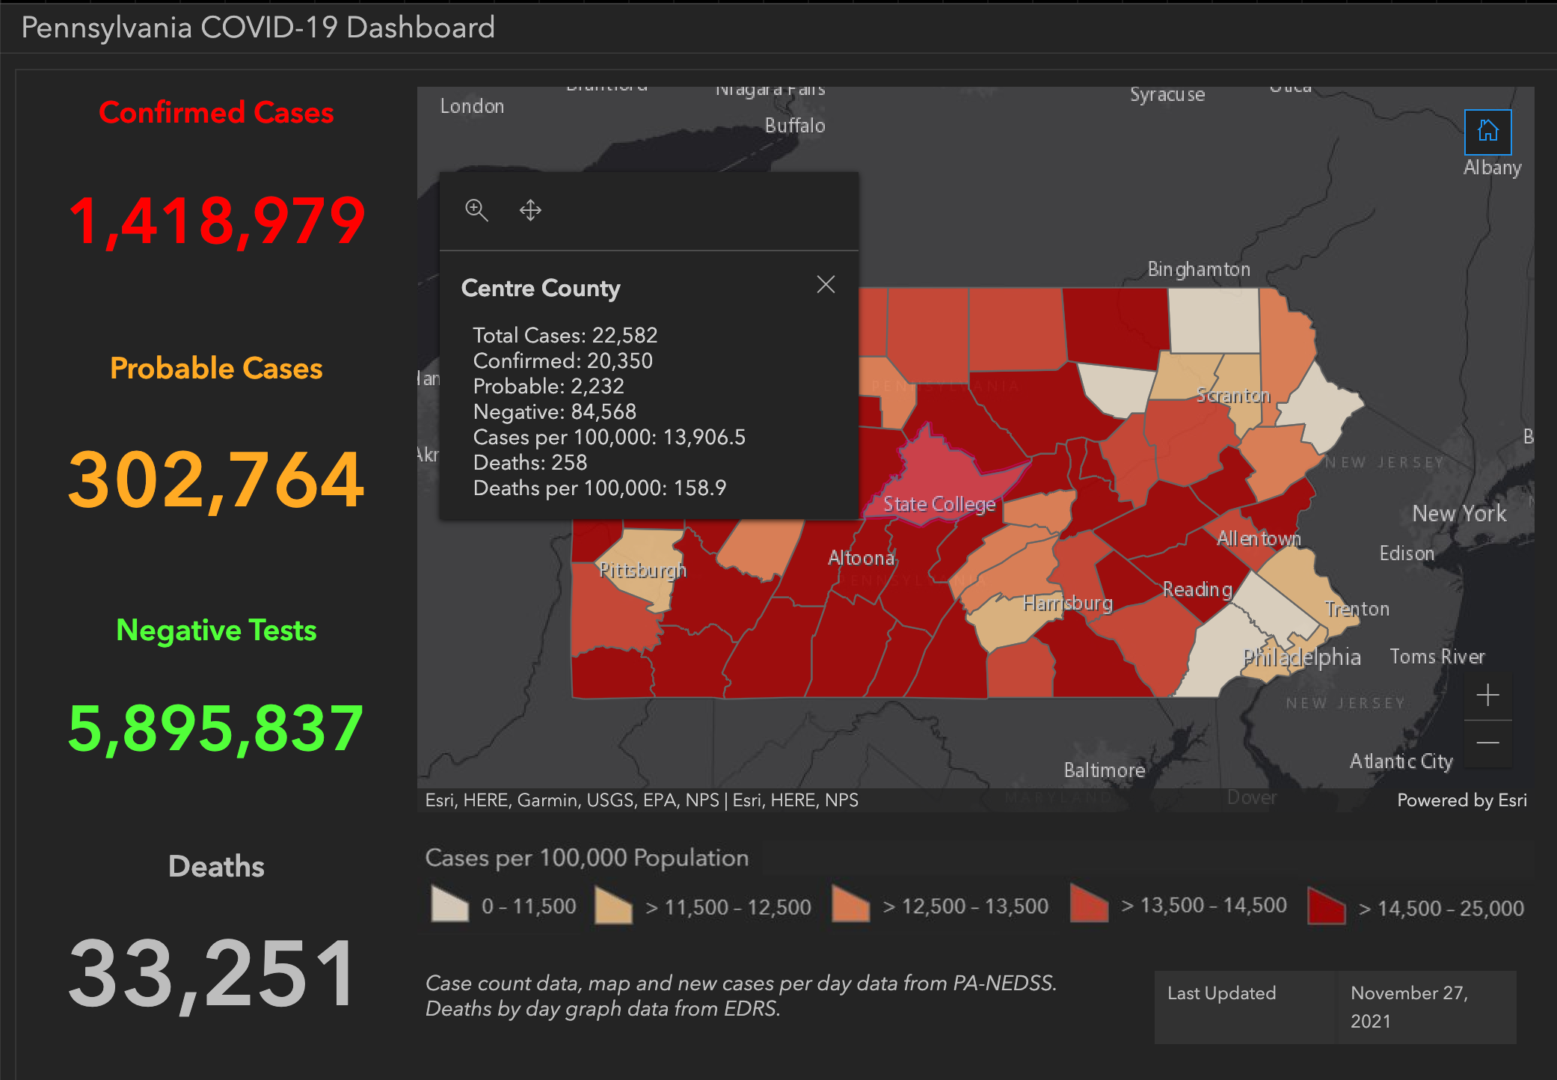The width and height of the screenshot is (1557, 1080).
Task: Zoom out with the minus map control
Action: (x=1488, y=742)
